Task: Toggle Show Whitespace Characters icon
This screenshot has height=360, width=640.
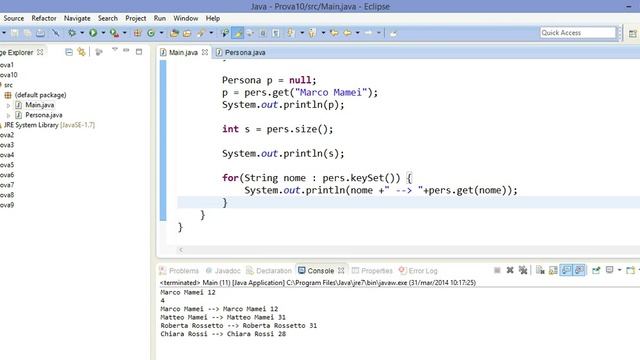Action: (x=276, y=33)
